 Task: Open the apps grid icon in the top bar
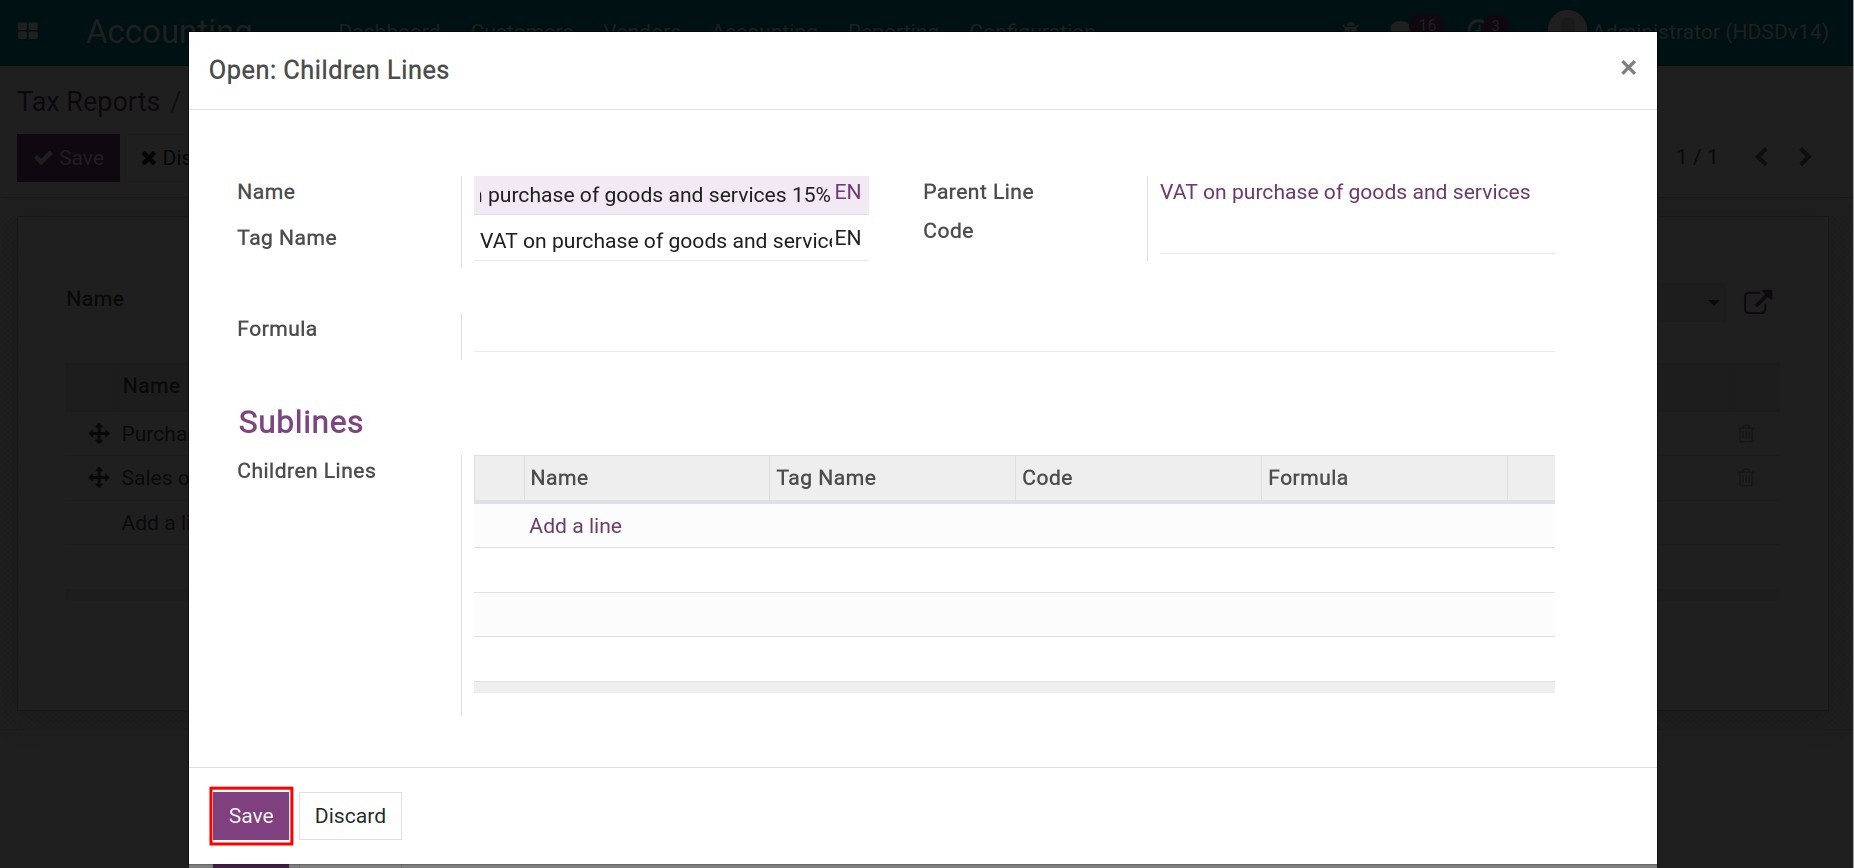click(28, 31)
